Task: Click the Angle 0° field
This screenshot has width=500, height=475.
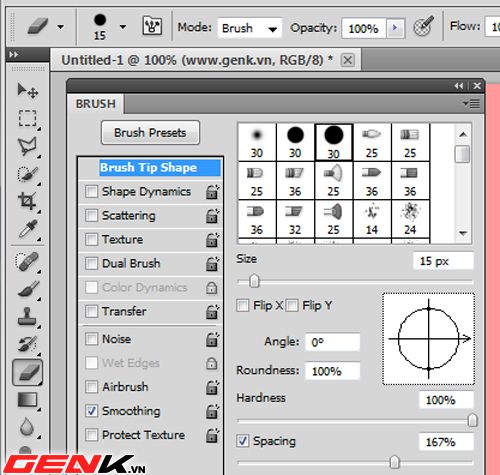Action: [x=332, y=342]
